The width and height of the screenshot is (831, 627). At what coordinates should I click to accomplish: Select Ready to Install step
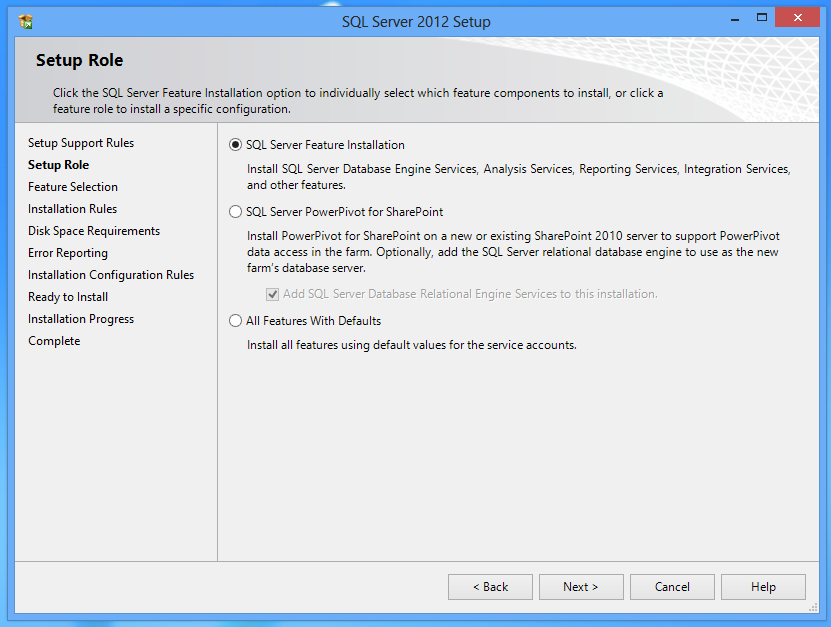(x=68, y=297)
